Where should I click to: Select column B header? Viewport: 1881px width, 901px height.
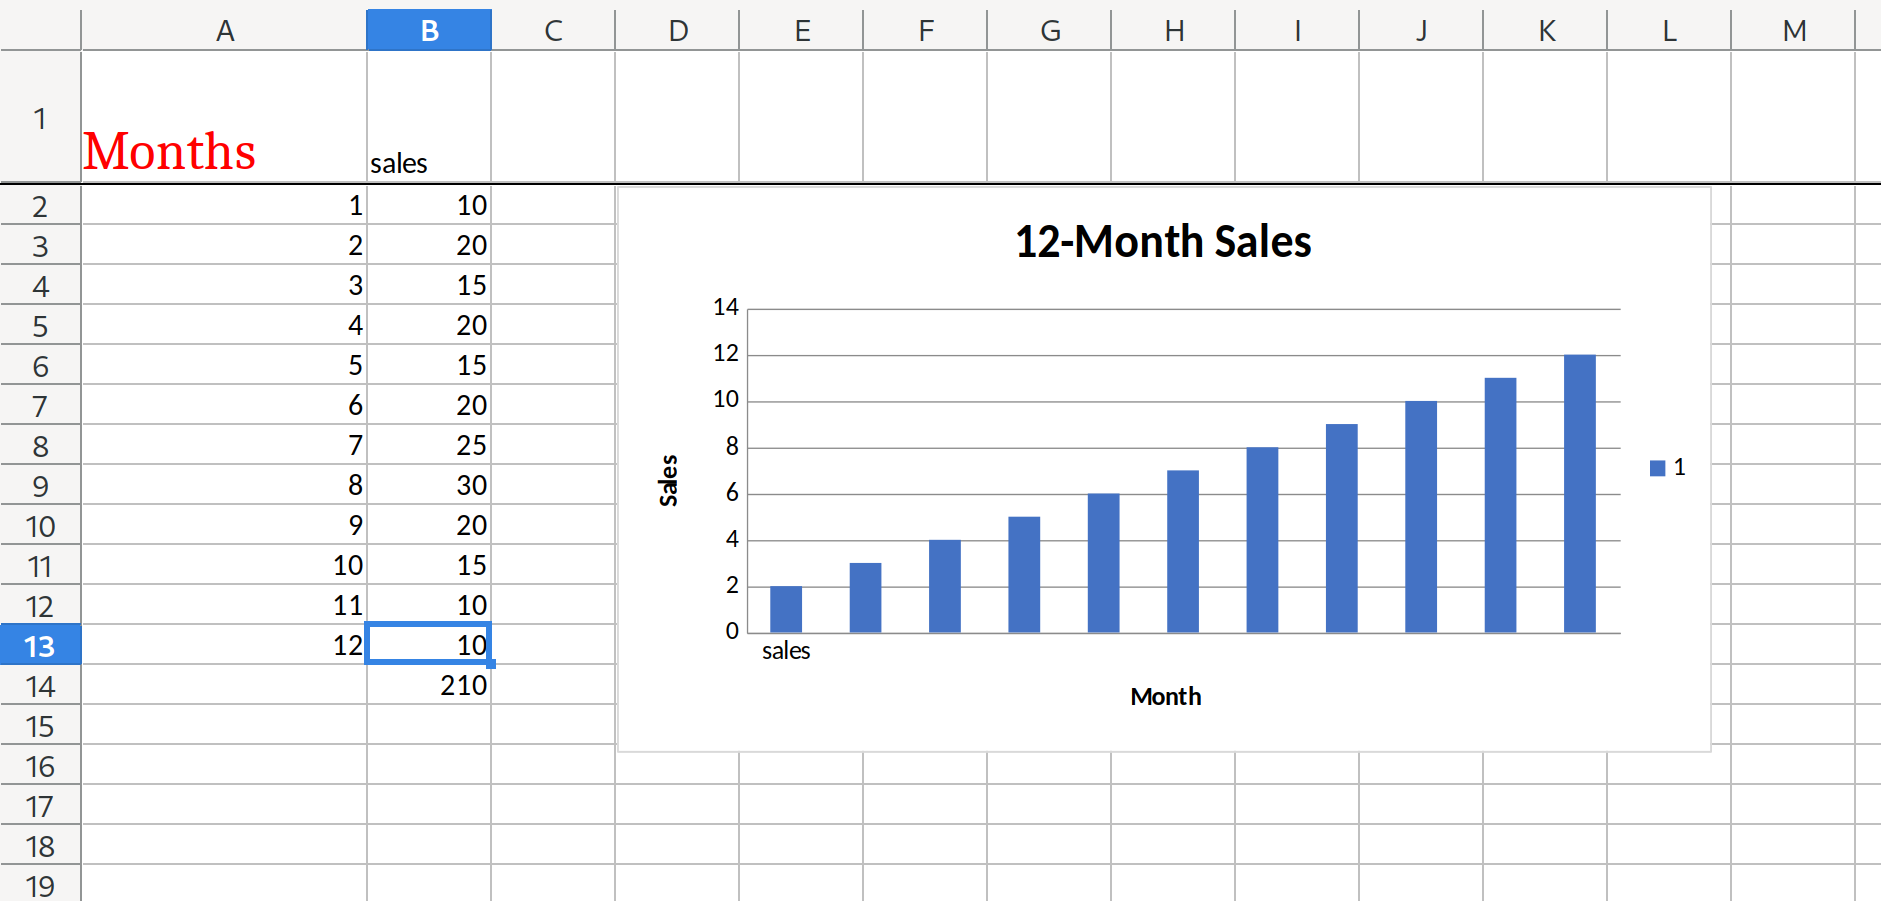(429, 30)
